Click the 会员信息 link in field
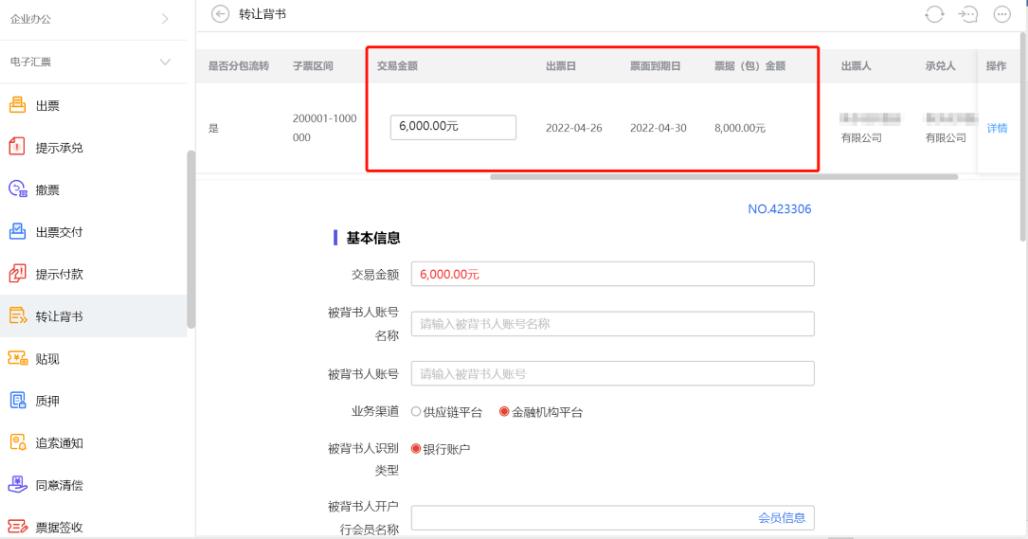Screen dimensions: 1028x539 (x=781, y=517)
